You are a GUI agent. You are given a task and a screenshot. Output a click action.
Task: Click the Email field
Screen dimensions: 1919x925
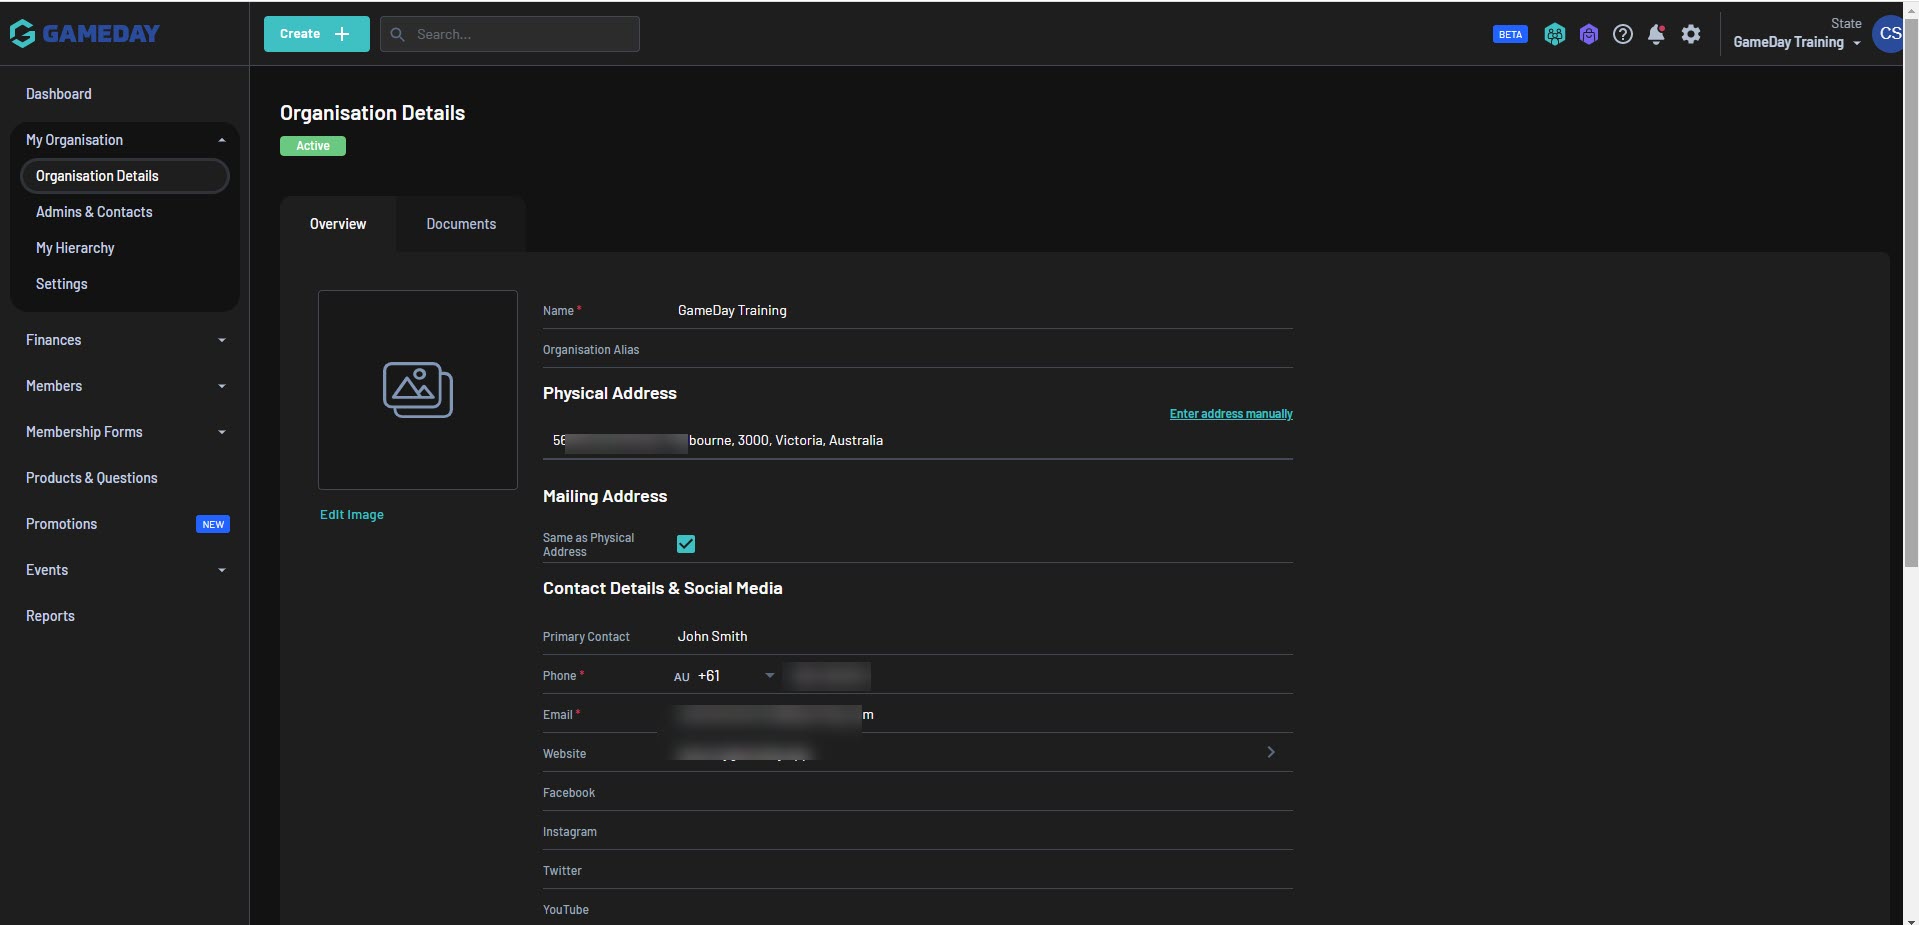(918, 714)
